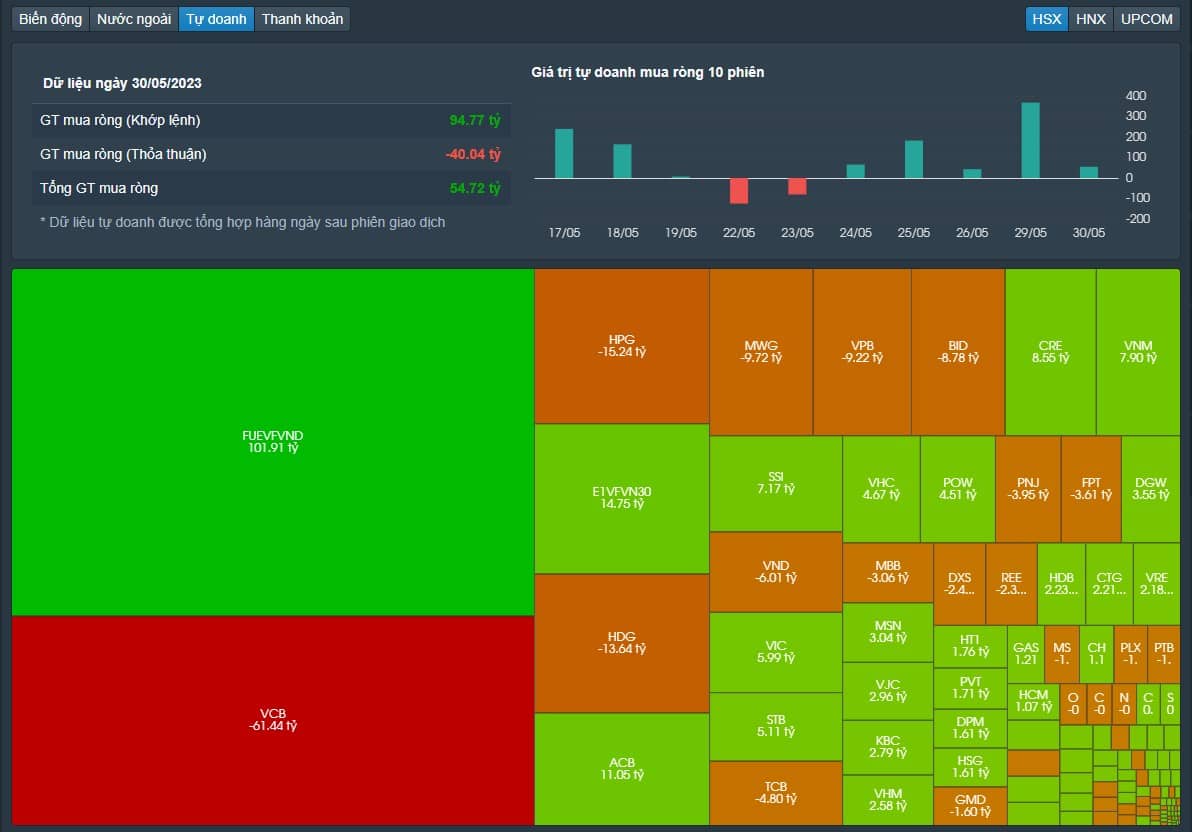1192x832 pixels.
Task: Click the BID -8.78 tỷ cell
Action: click(x=958, y=352)
